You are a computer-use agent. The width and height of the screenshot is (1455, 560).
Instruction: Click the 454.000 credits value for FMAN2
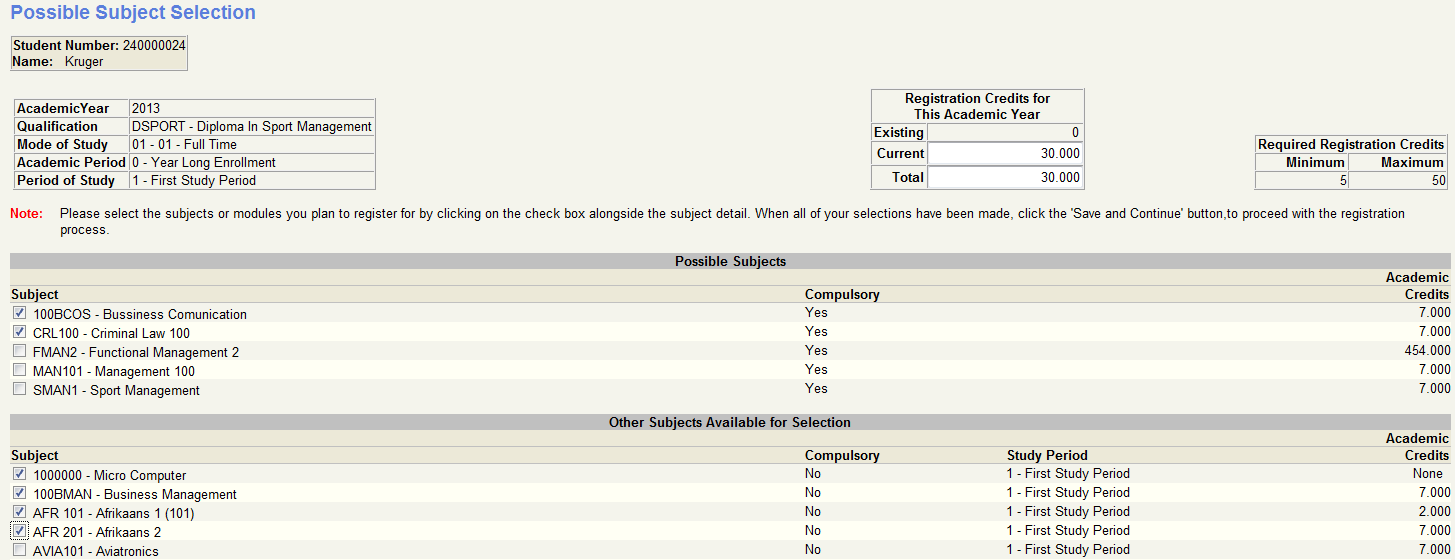point(1424,351)
